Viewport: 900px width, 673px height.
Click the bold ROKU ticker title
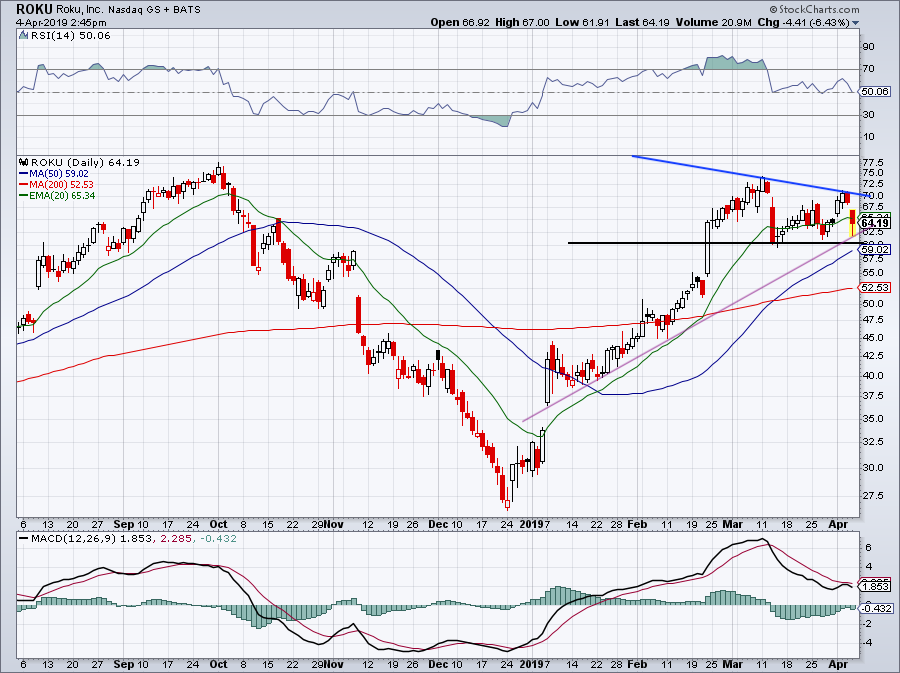pyautogui.click(x=34, y=9)
